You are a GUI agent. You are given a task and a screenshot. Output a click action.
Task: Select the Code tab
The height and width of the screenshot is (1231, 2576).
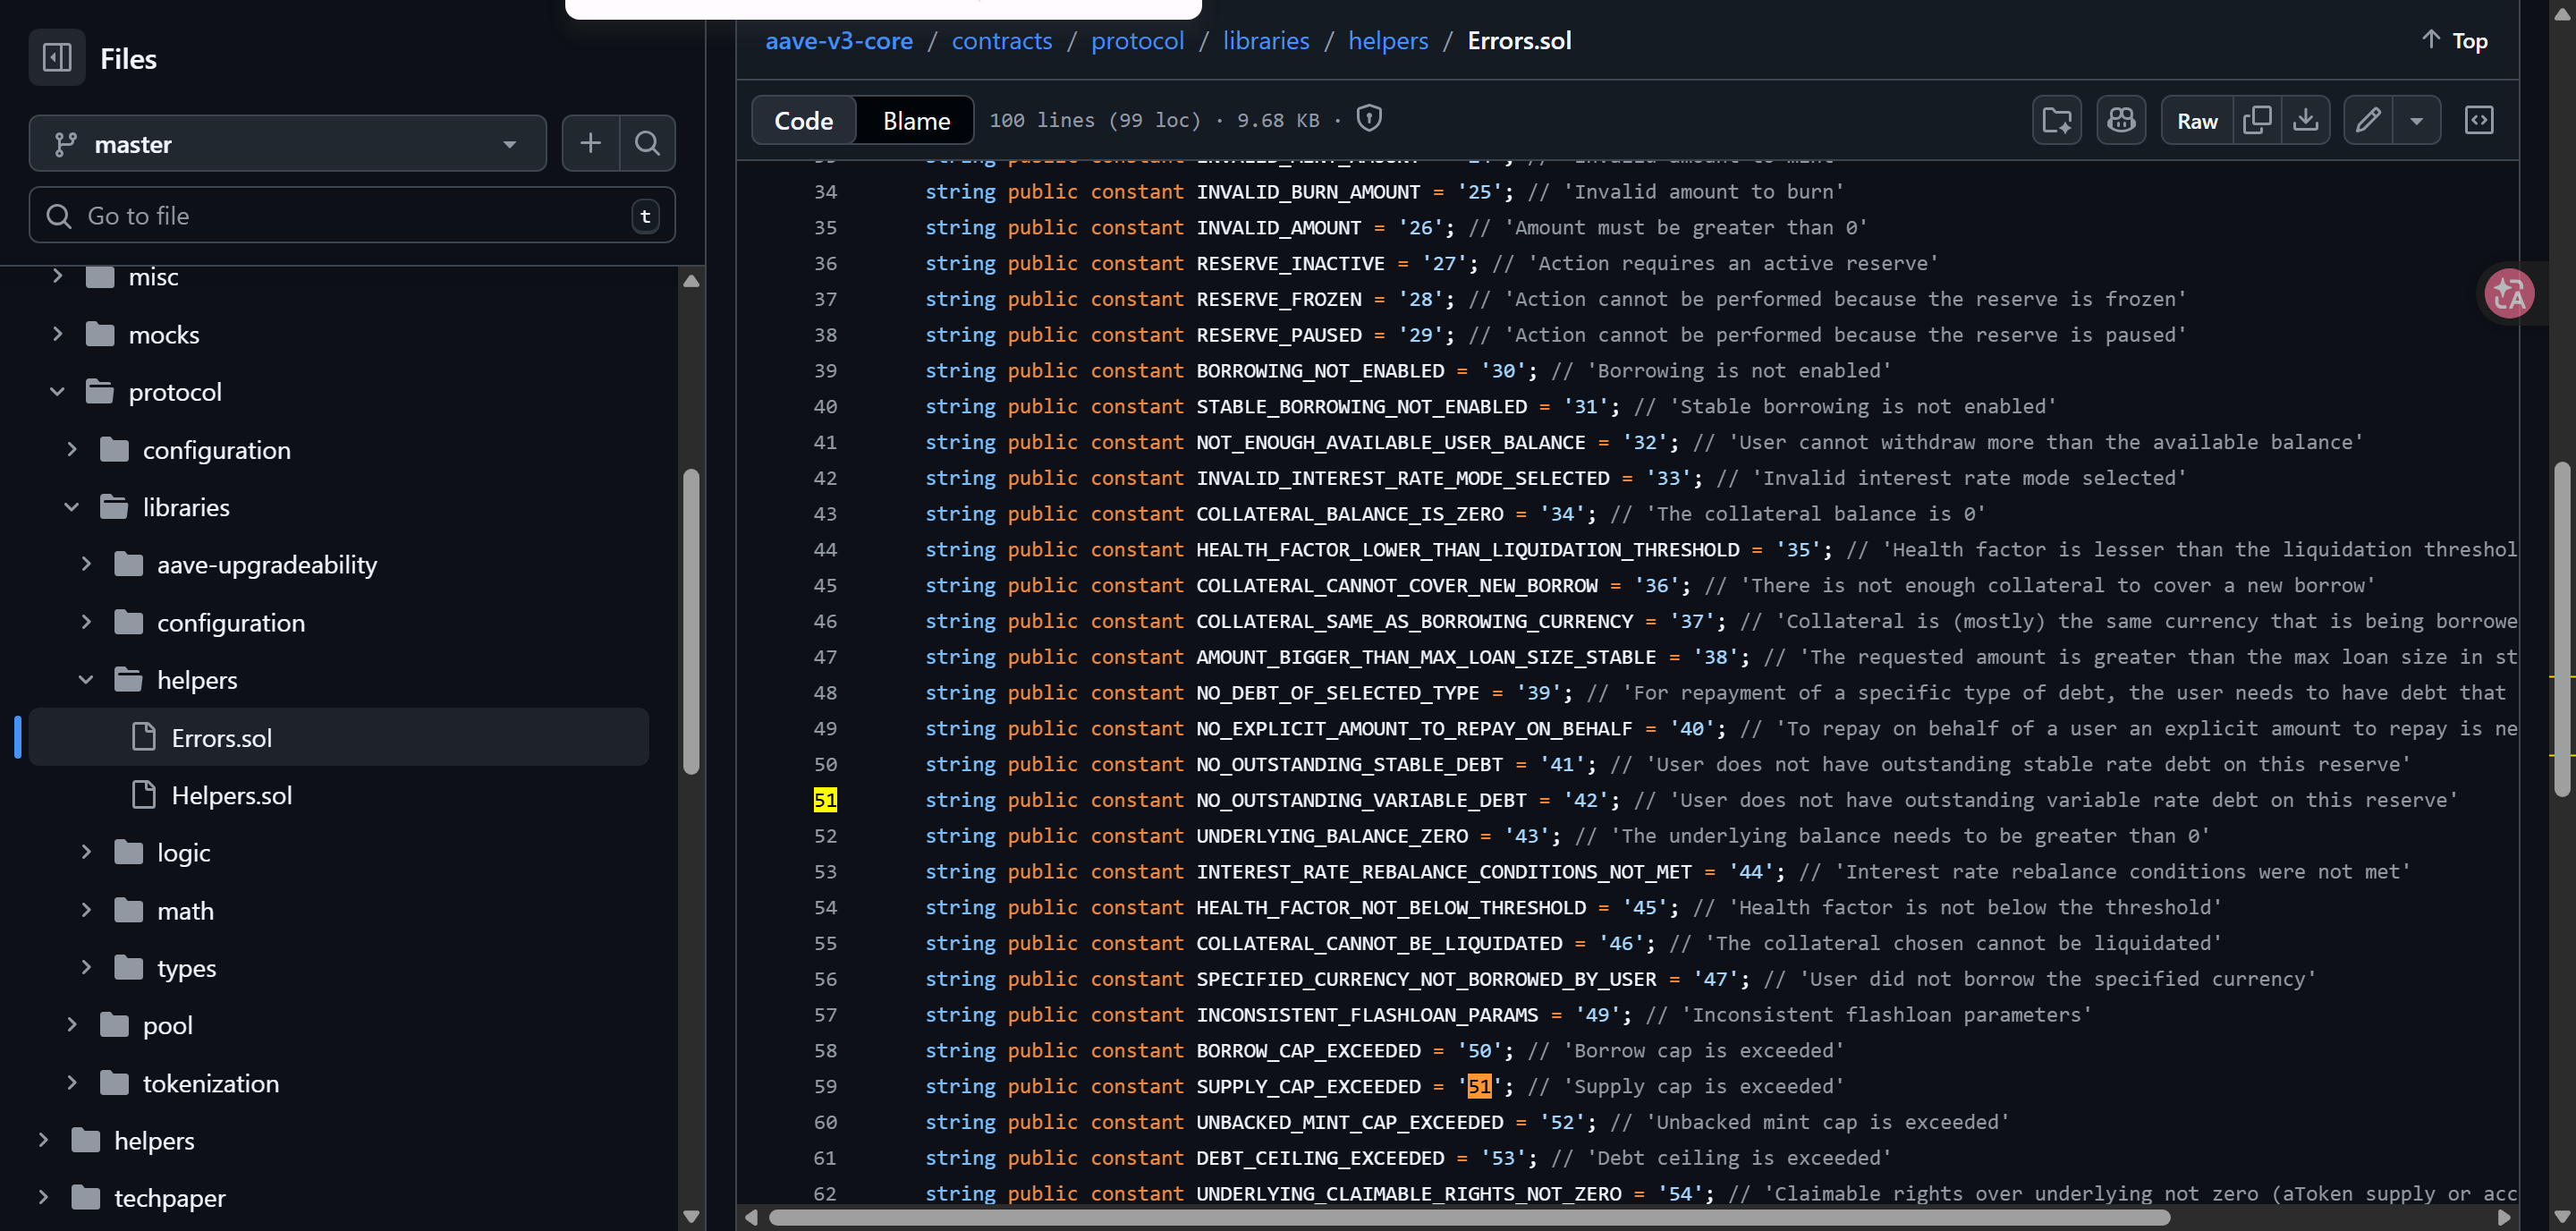[x=803, y=121]
